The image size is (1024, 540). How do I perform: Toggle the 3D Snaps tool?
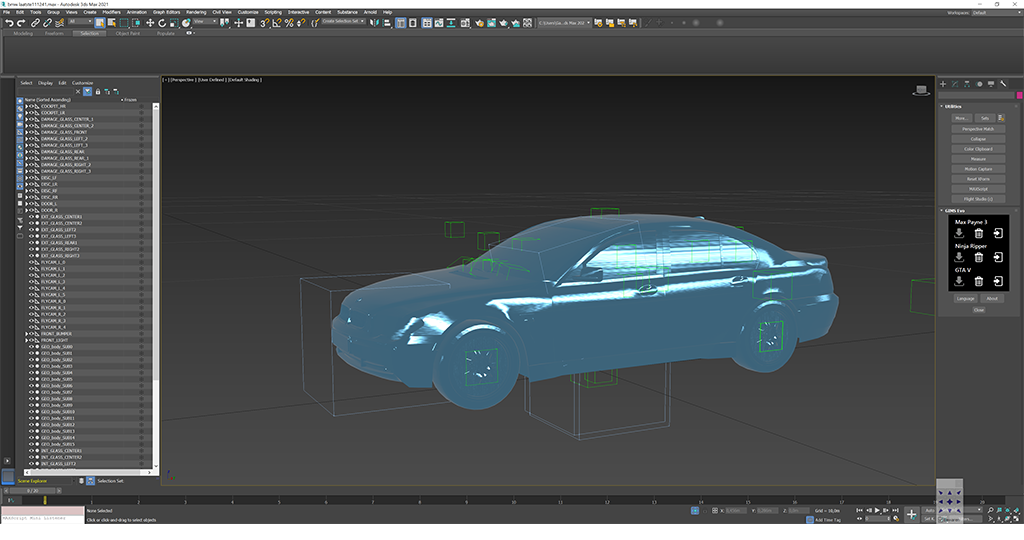pos(264,23)
